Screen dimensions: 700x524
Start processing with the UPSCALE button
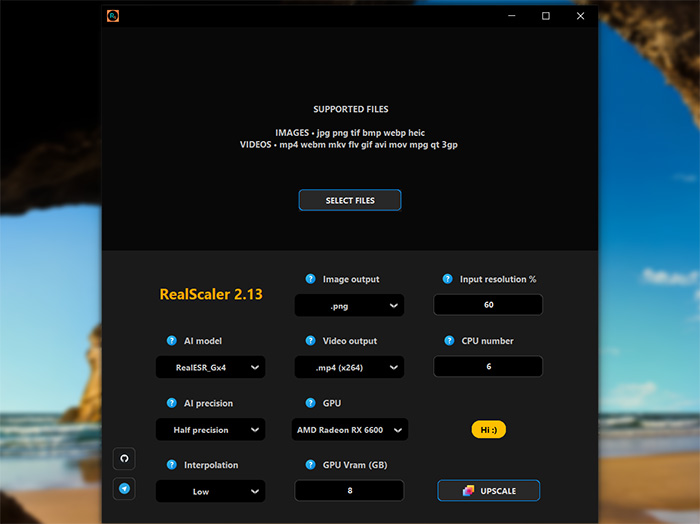tap(488, 490)
